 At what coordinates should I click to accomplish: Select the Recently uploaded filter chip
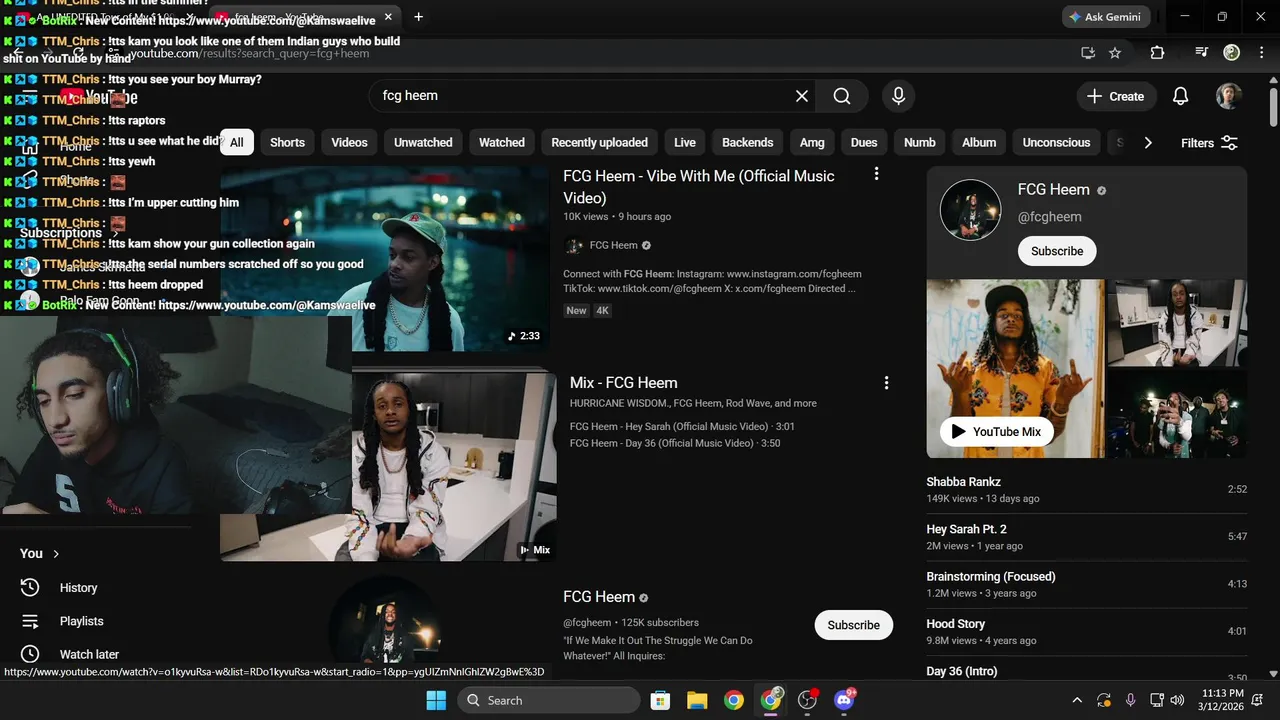[x=599, y=142]
